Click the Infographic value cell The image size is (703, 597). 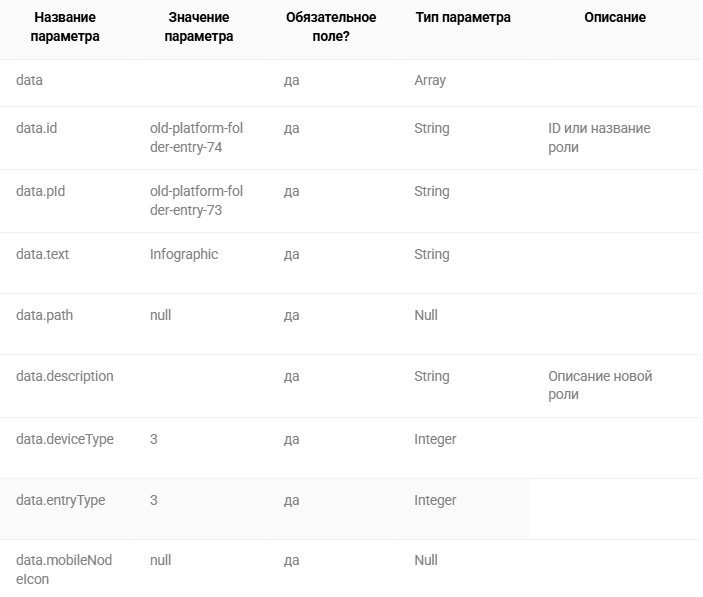184,254
